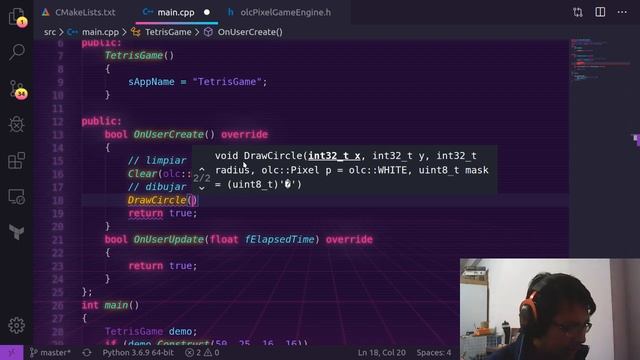The height and width of the screenshot is (360, 640).
Task: Open the Explorer view in activity bar
Action: tap(17, 17)
